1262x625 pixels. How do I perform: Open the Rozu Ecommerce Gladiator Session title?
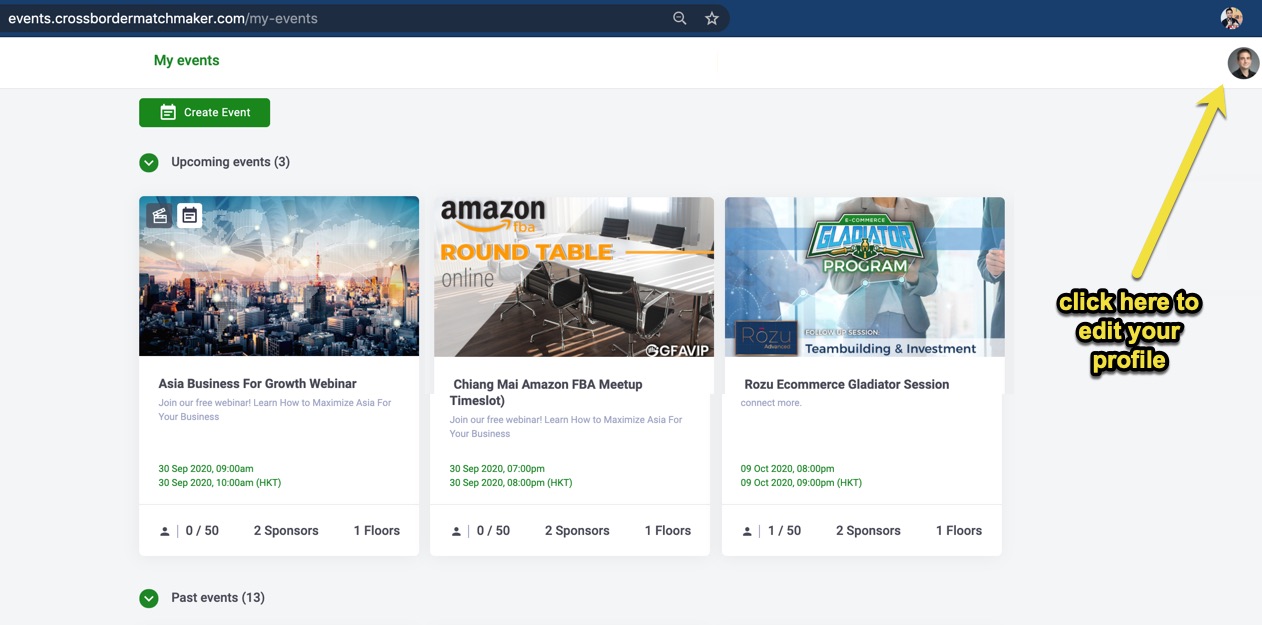[847, 384]
